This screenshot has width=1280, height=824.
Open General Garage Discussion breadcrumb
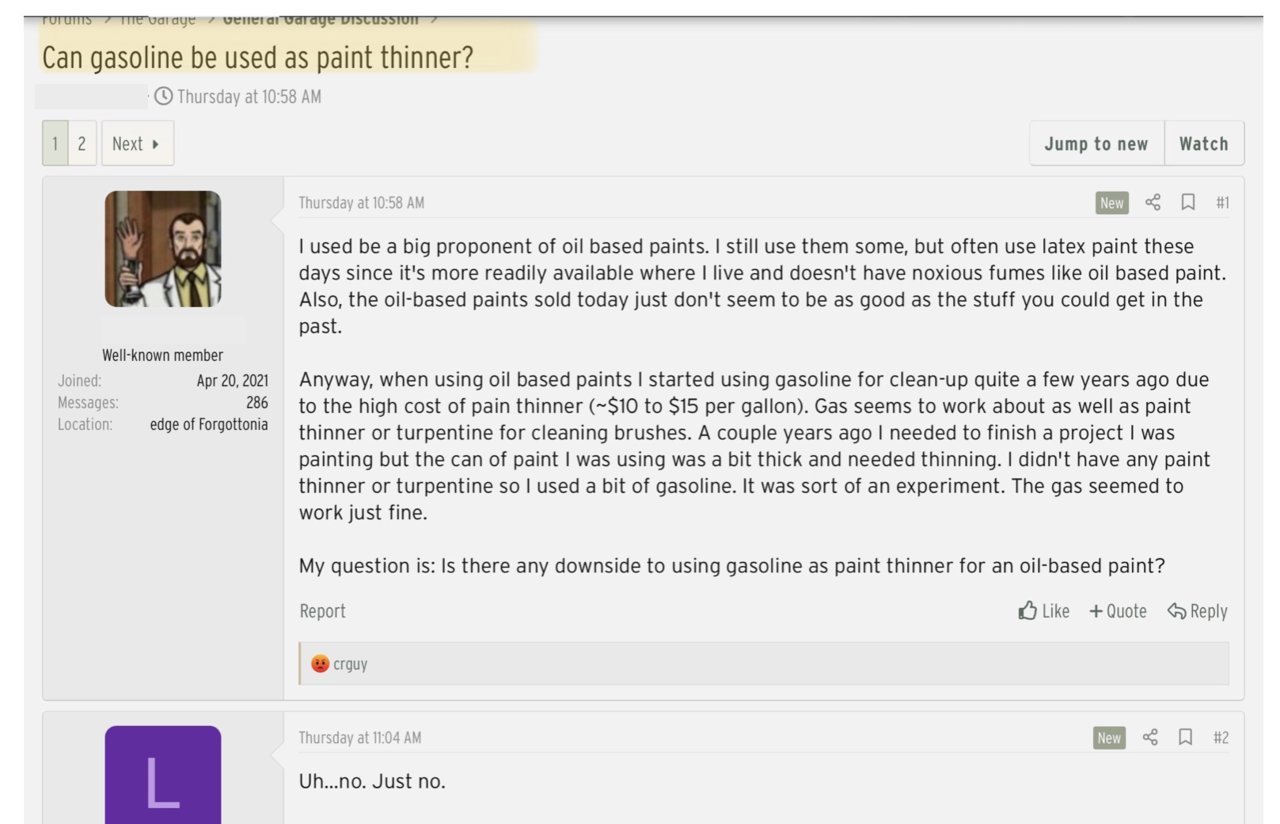coord(321,19)
